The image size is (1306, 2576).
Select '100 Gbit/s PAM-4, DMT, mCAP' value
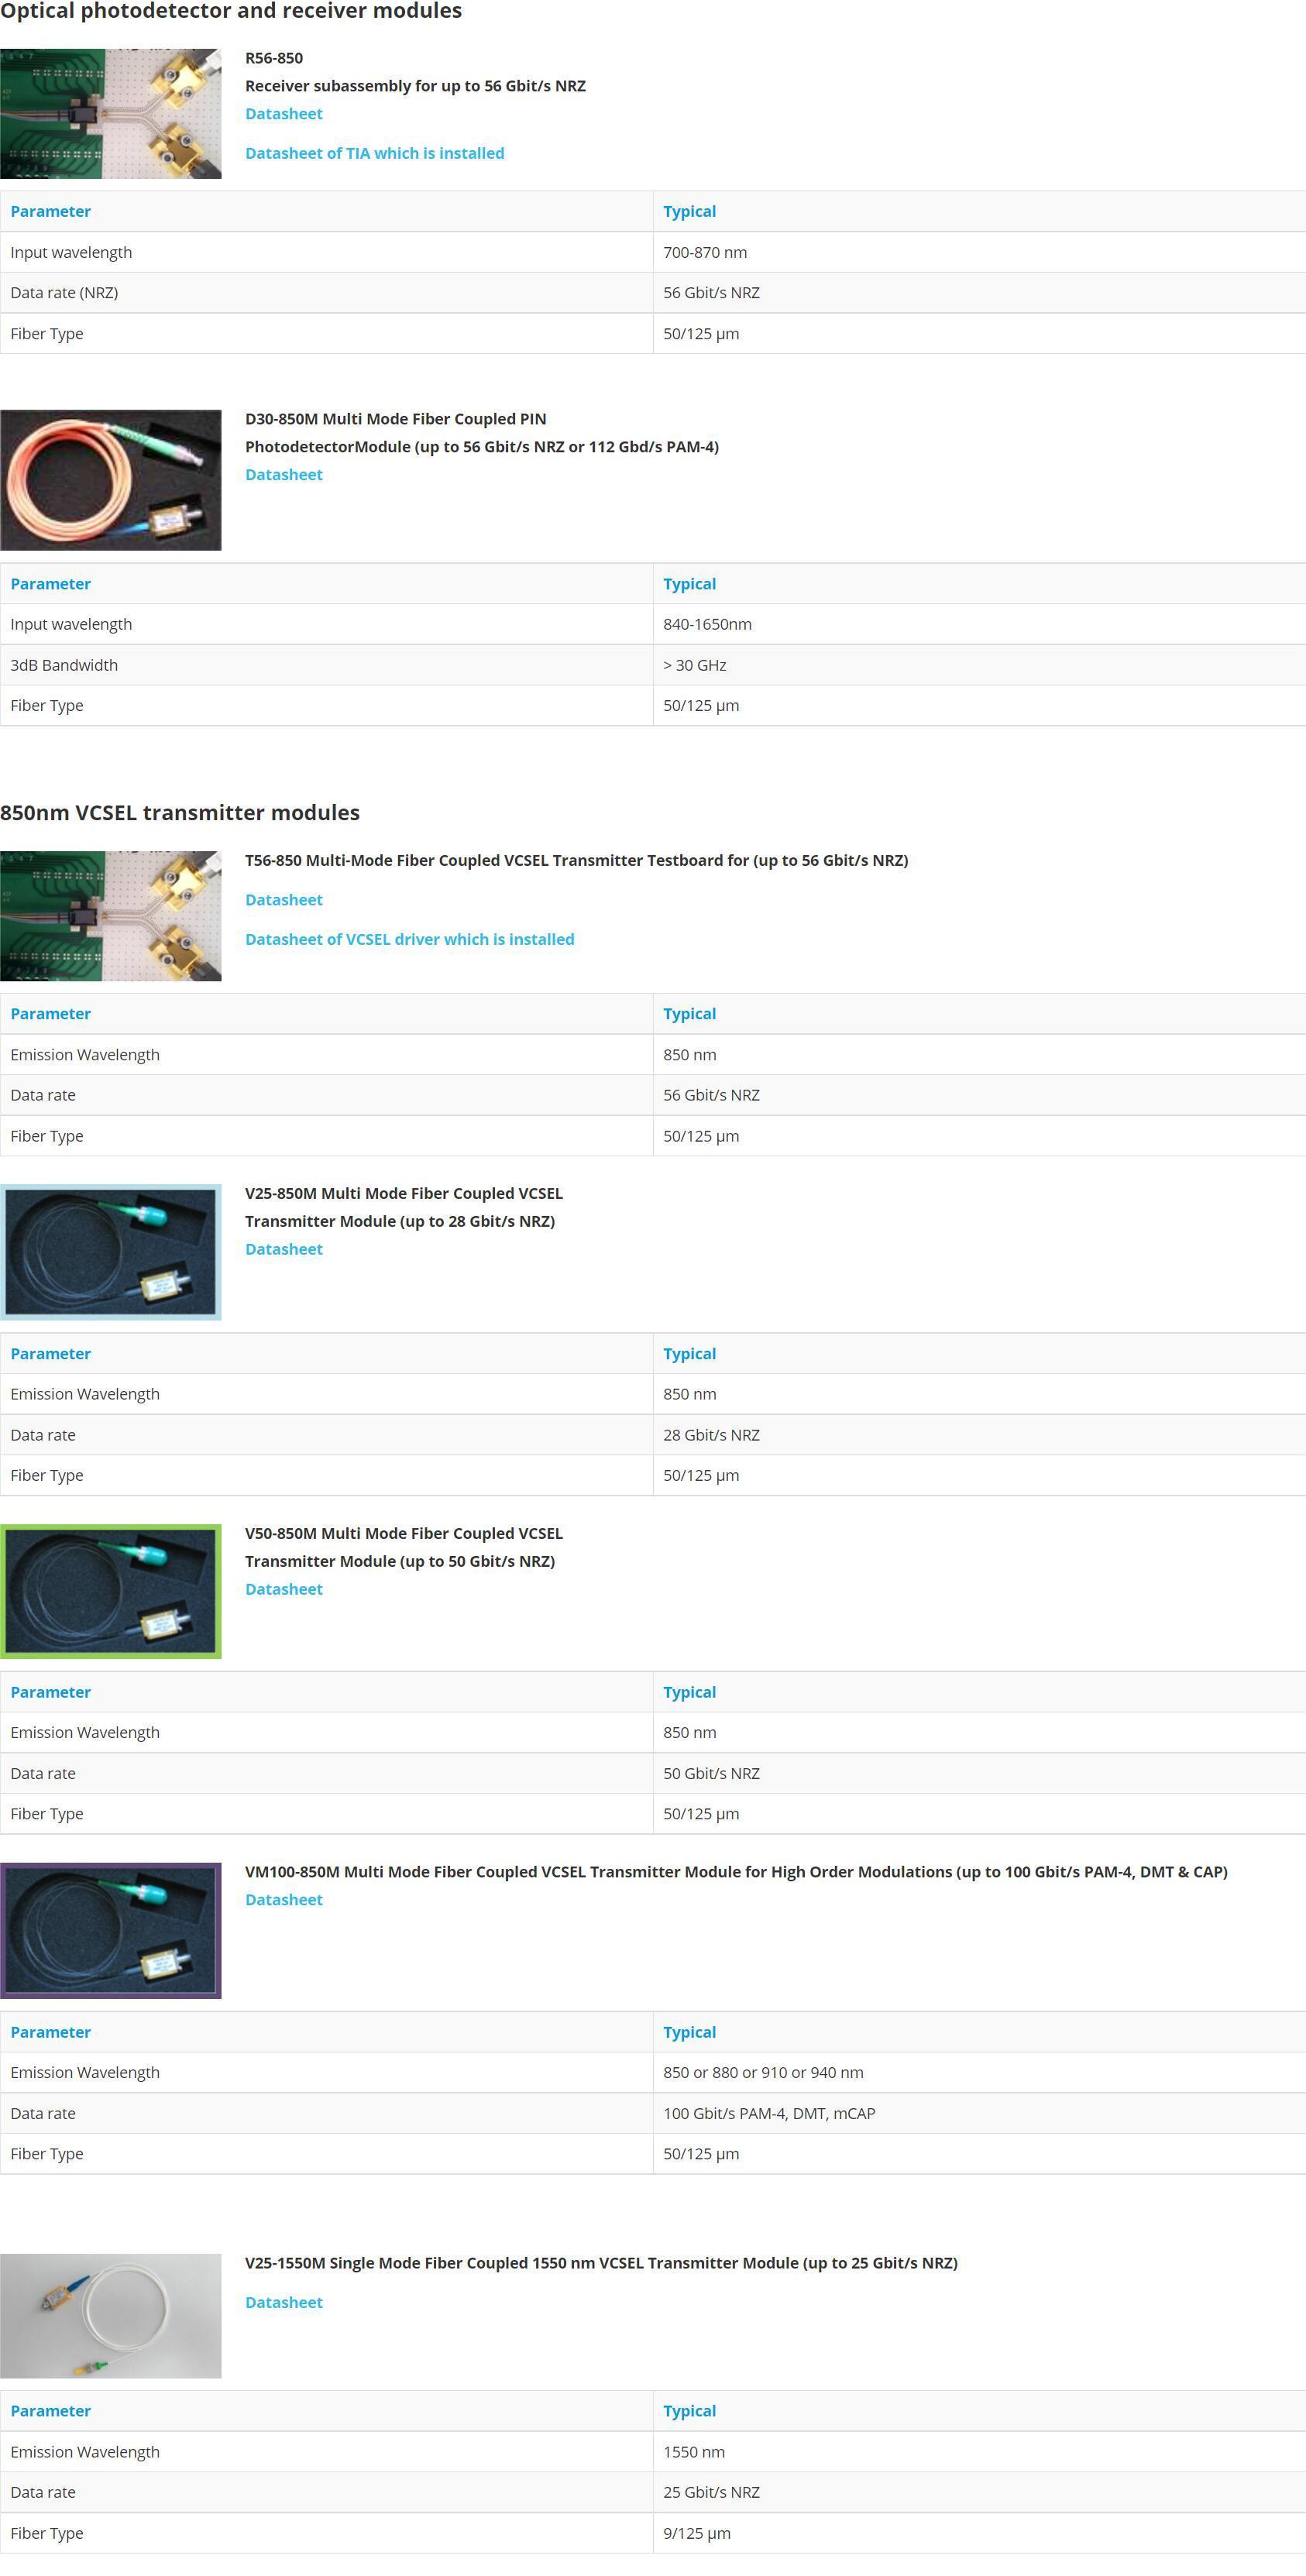pos(770,2113)
